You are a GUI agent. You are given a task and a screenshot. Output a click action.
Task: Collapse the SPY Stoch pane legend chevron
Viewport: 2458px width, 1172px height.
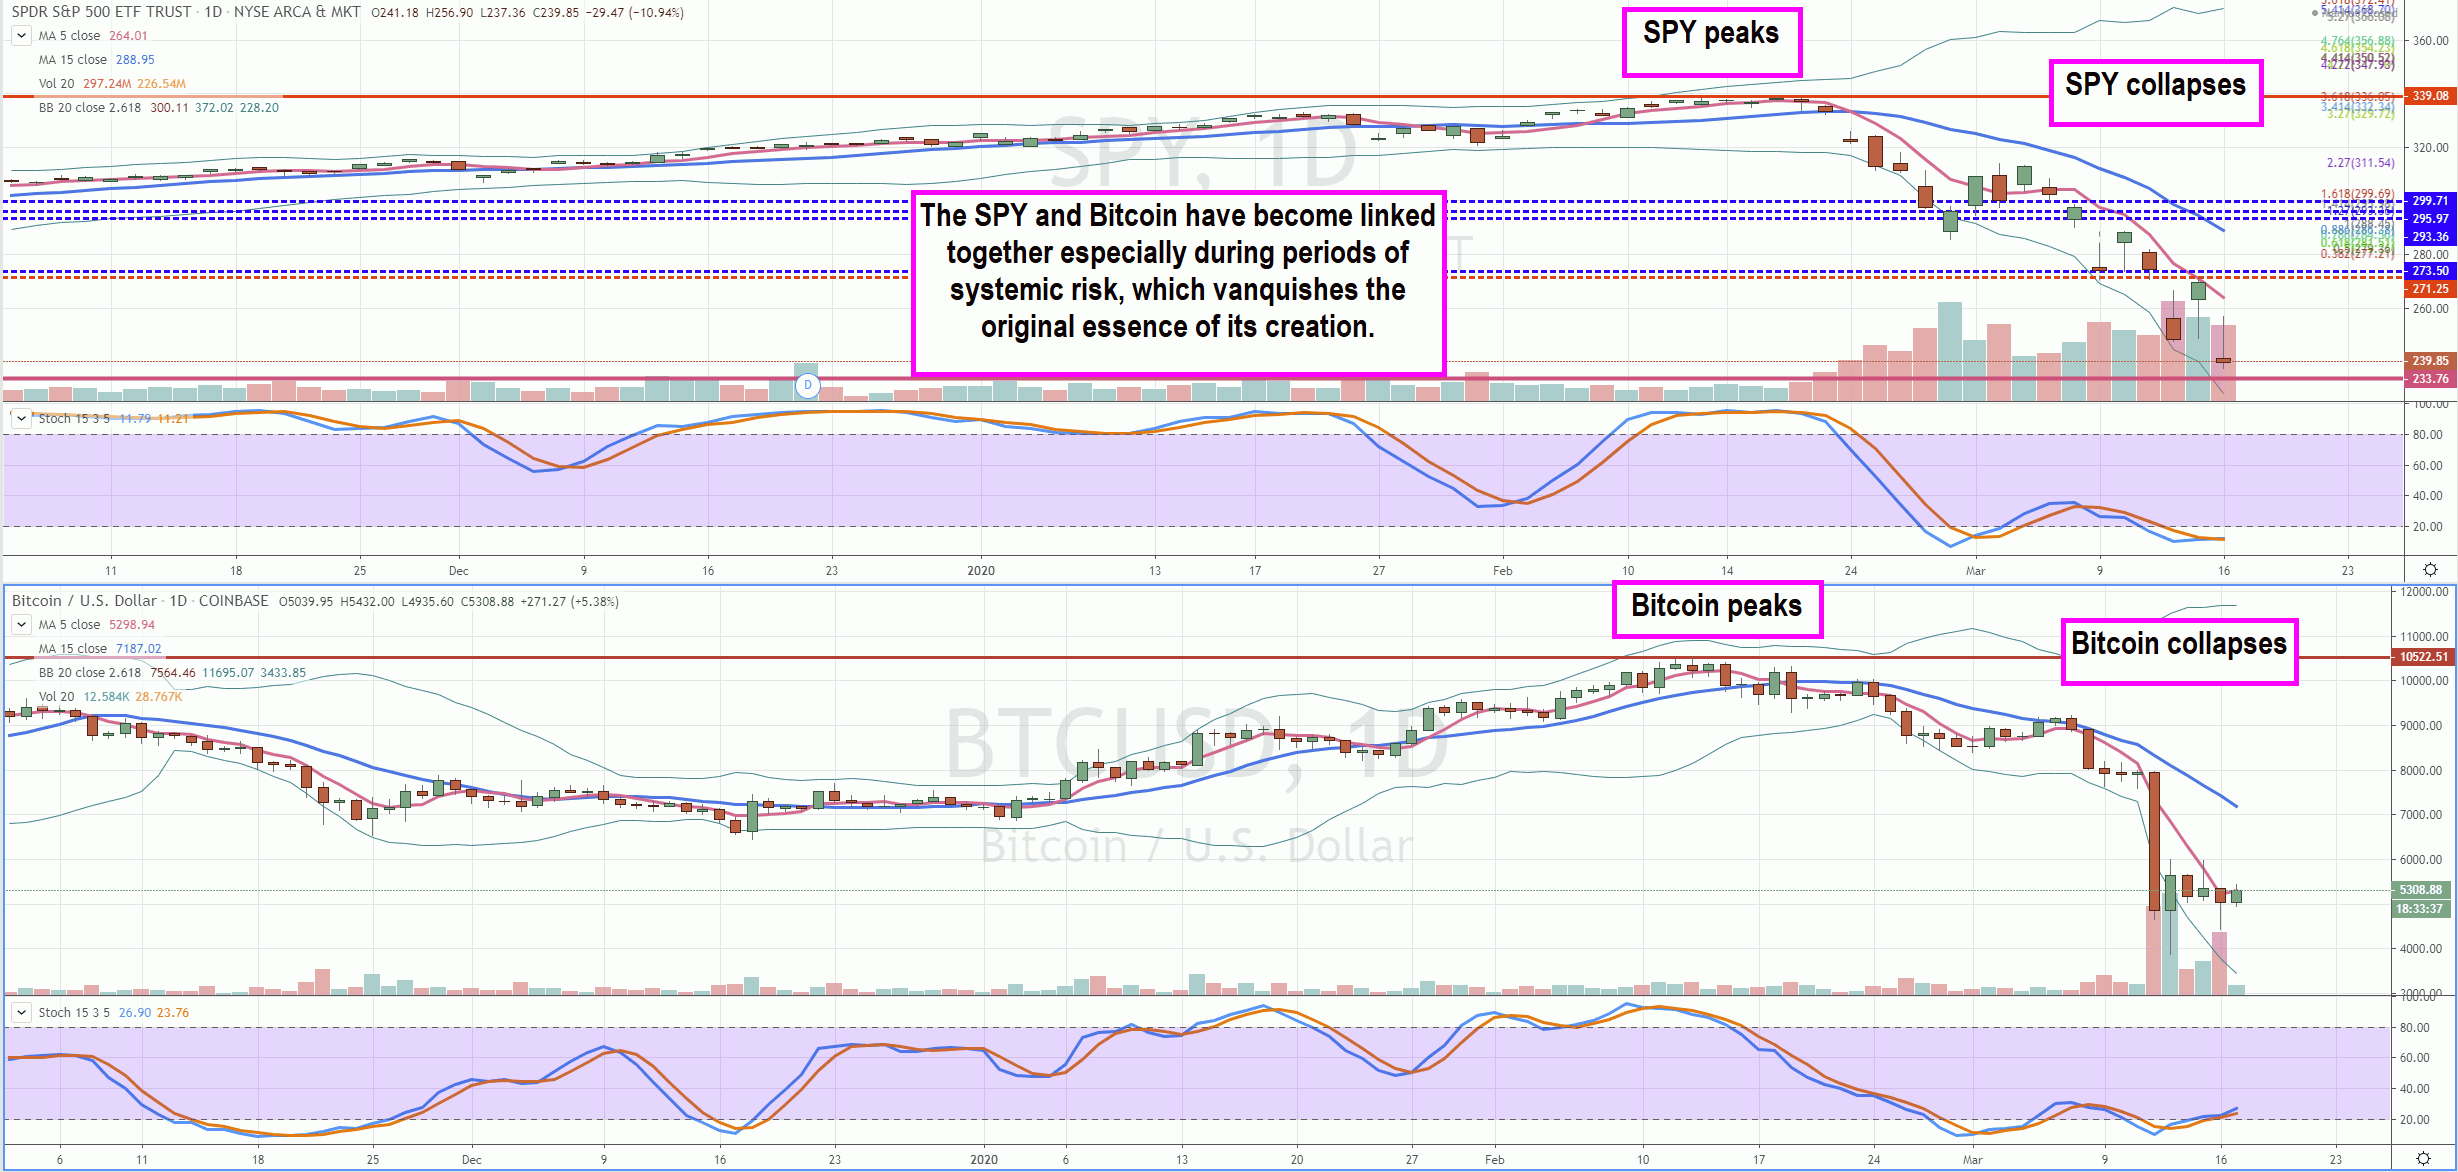[x=21, y=419]
